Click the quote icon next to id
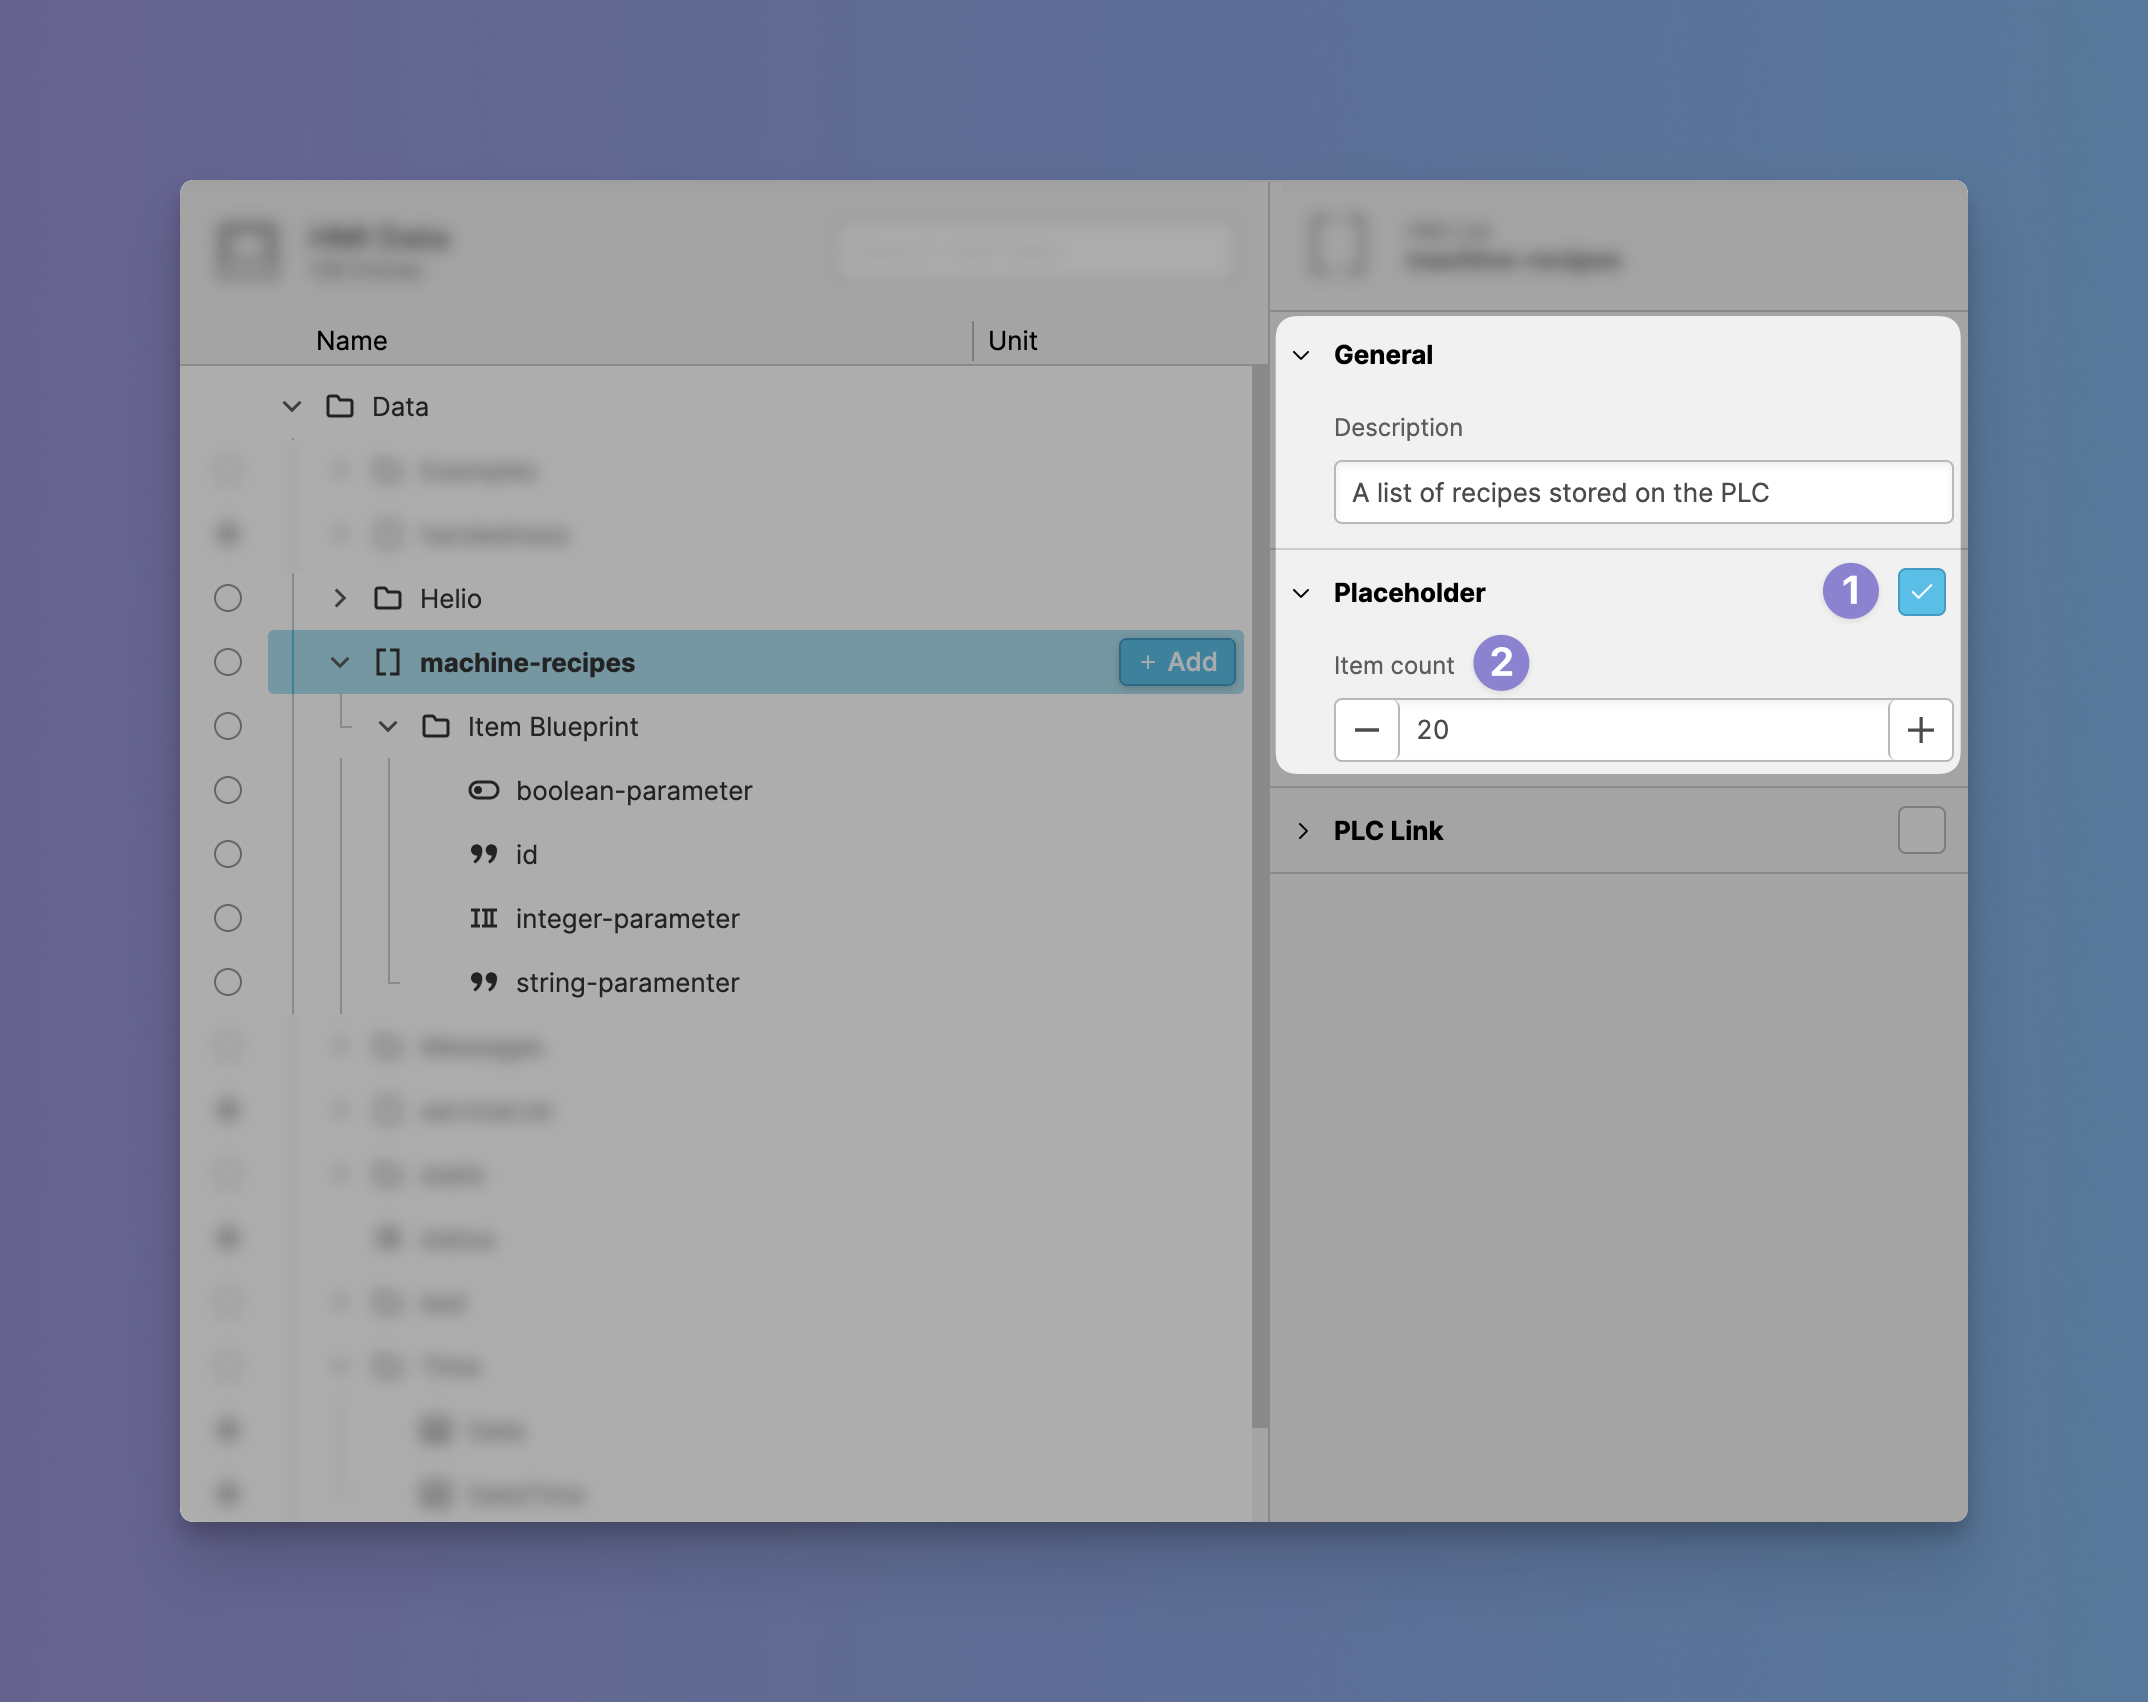This screenshot has height=1702, width=2148. point(484,854)
